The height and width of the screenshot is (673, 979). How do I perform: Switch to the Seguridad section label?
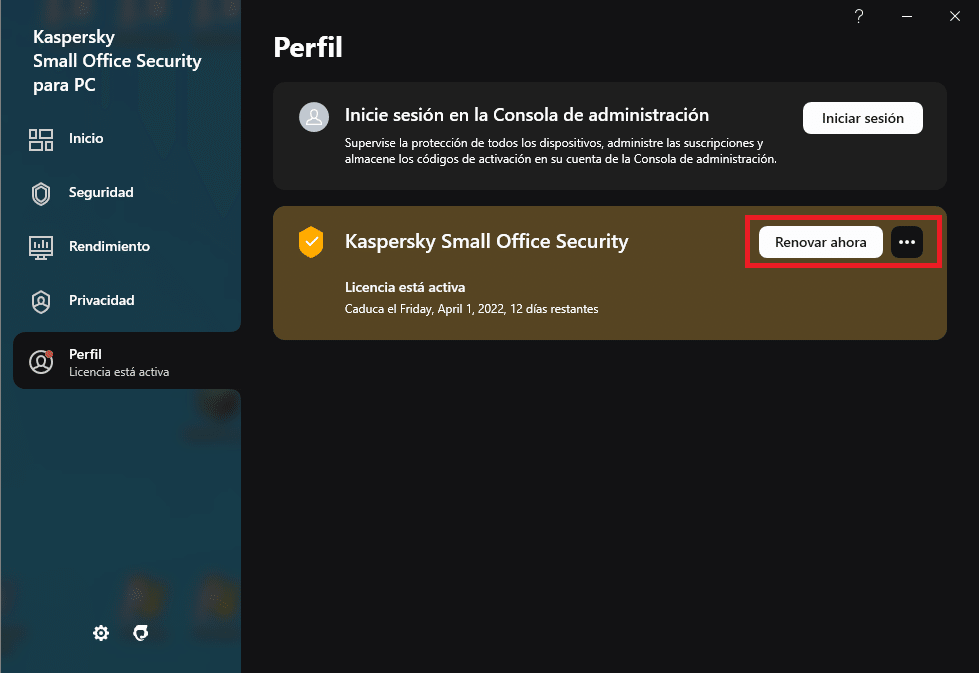pos(101,193)
